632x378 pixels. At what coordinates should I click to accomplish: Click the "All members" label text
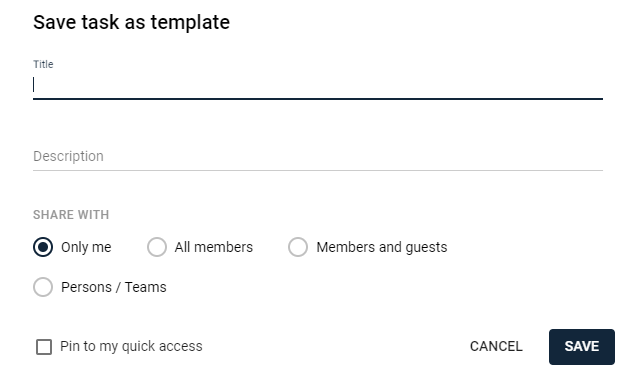214,247
